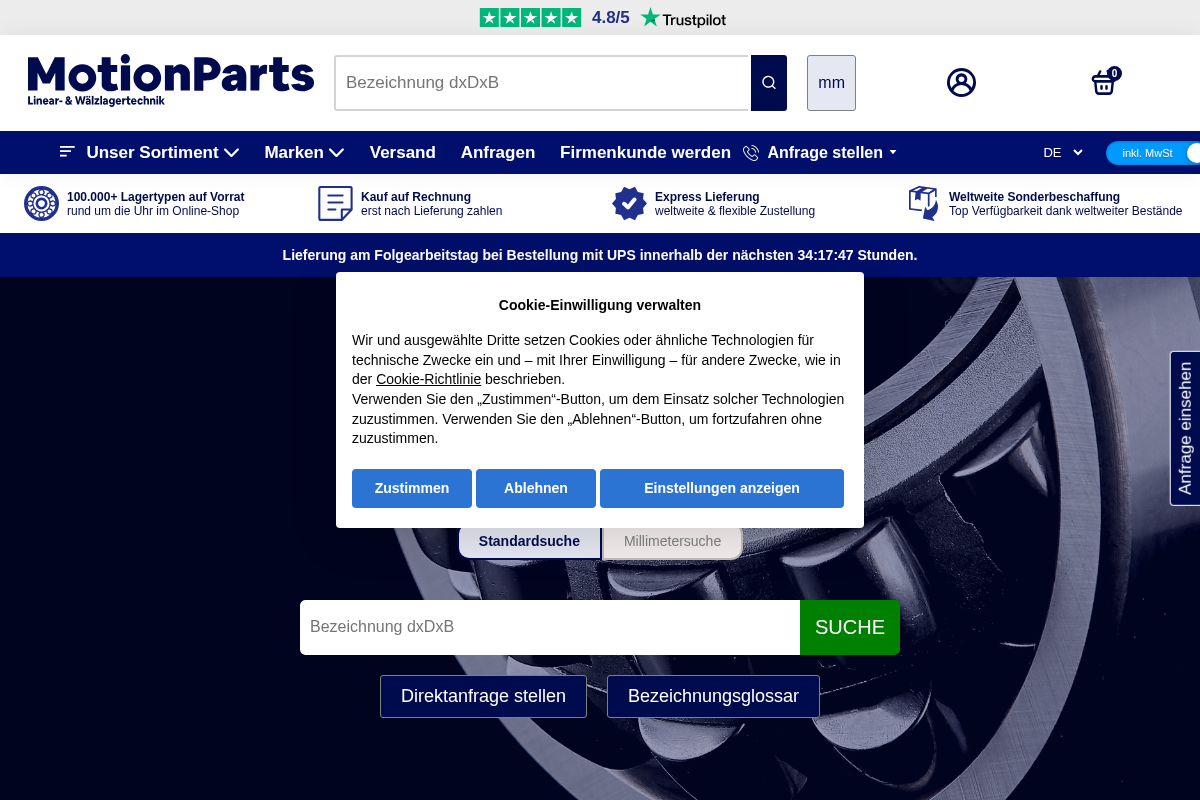Viewport: 1200px width, 800px height.
Task: Select the Standardsuche option
Action: 529,541
